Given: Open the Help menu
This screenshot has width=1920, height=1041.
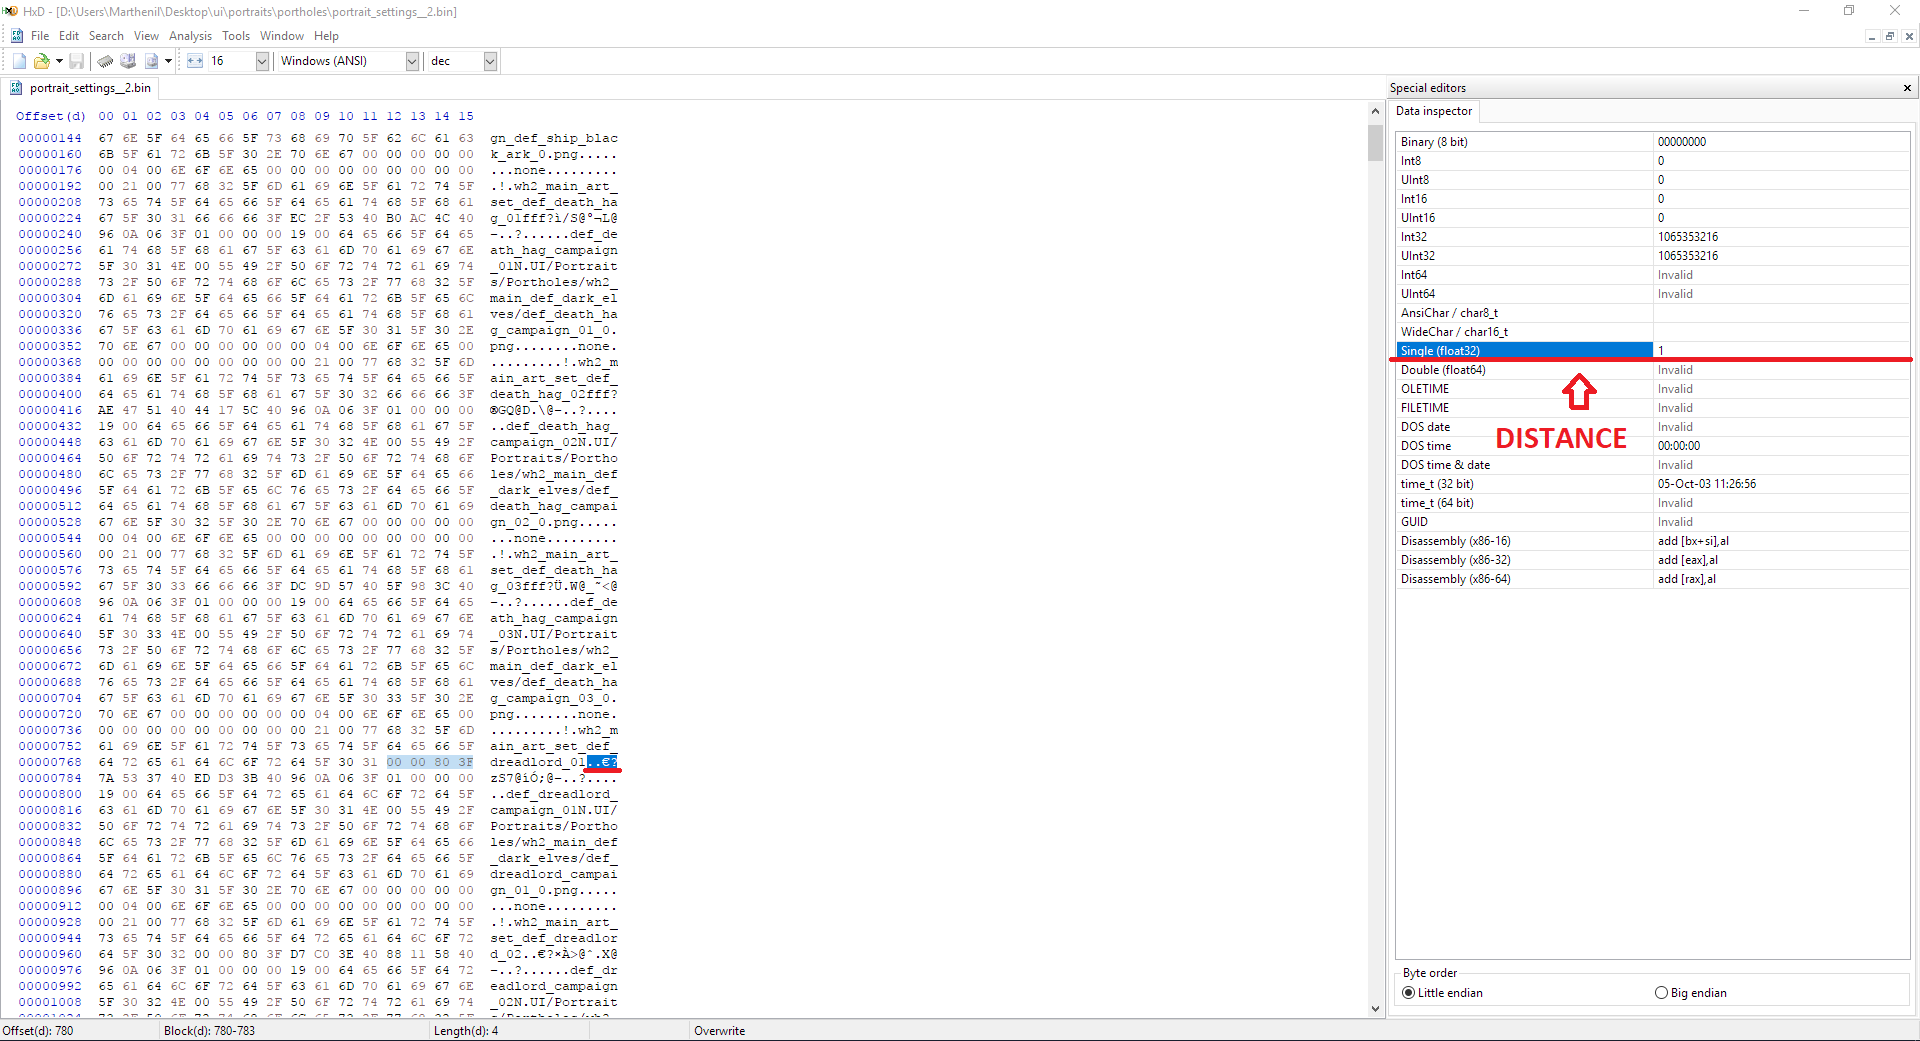Looking at the screenshot, I should point(326,36).
